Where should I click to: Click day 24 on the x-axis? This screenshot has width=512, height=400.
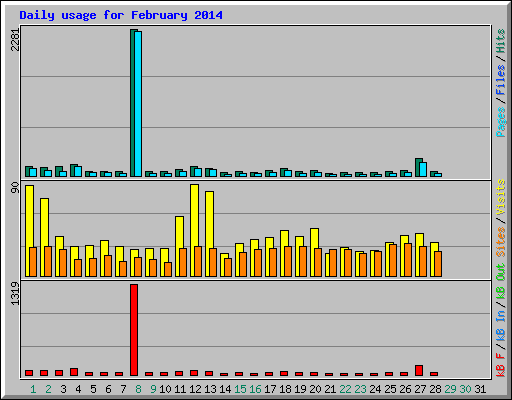coord(375,389)
